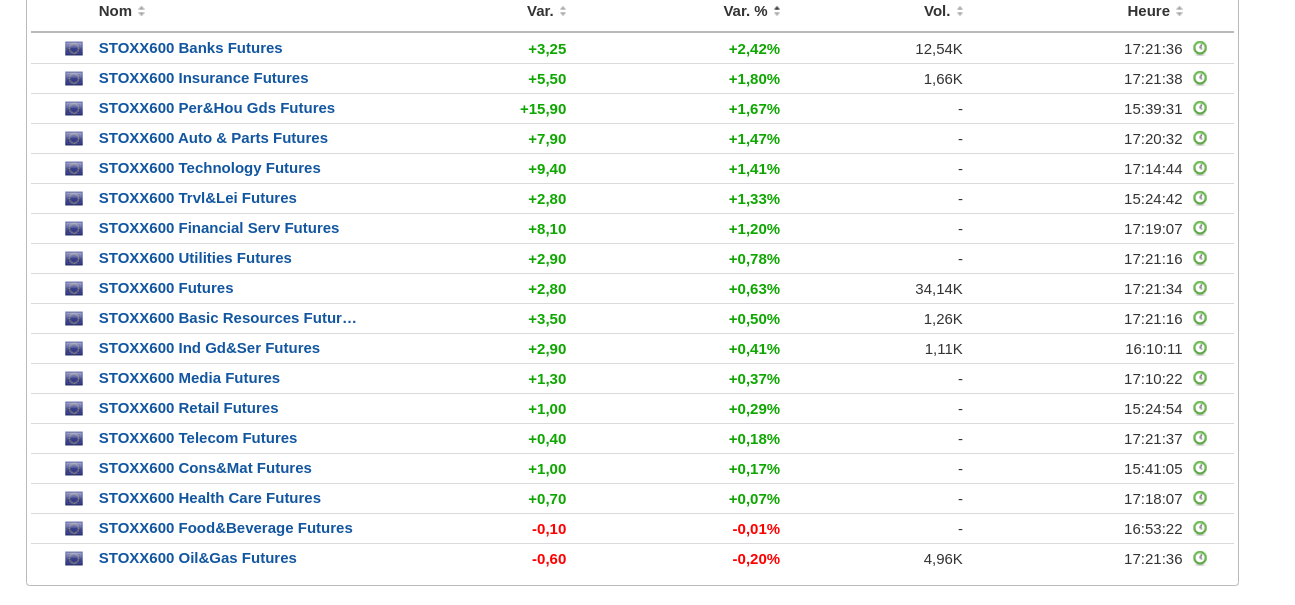Viewport: 1295px width, 605px height.
Task: Click the flag icon beside STOXX600 Utilities Futures
Action: point(74,258)
